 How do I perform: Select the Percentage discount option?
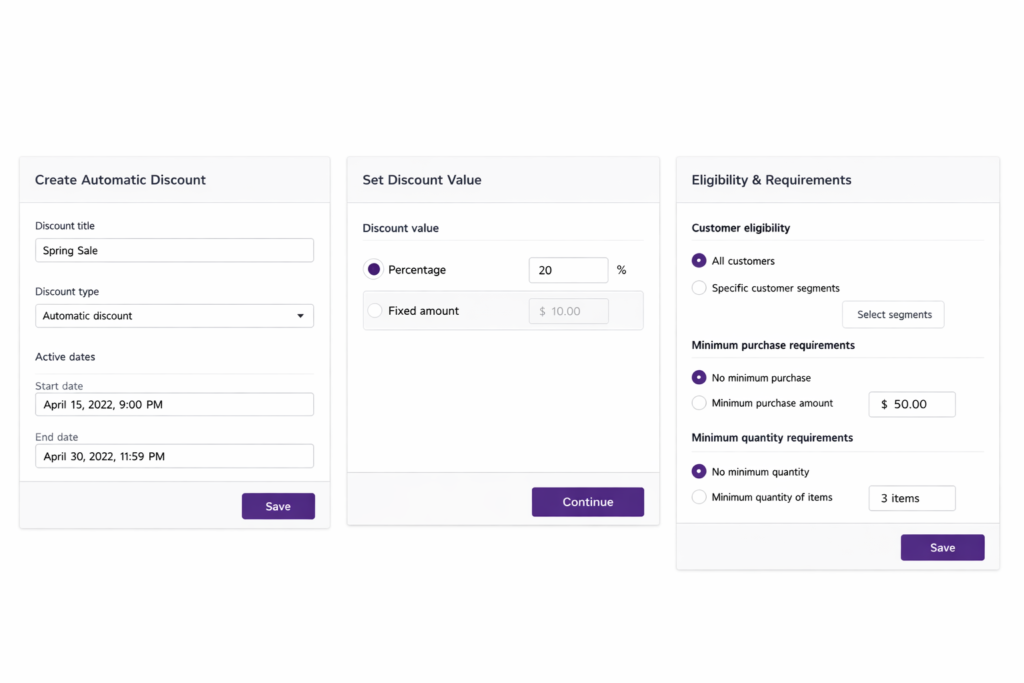374,269
